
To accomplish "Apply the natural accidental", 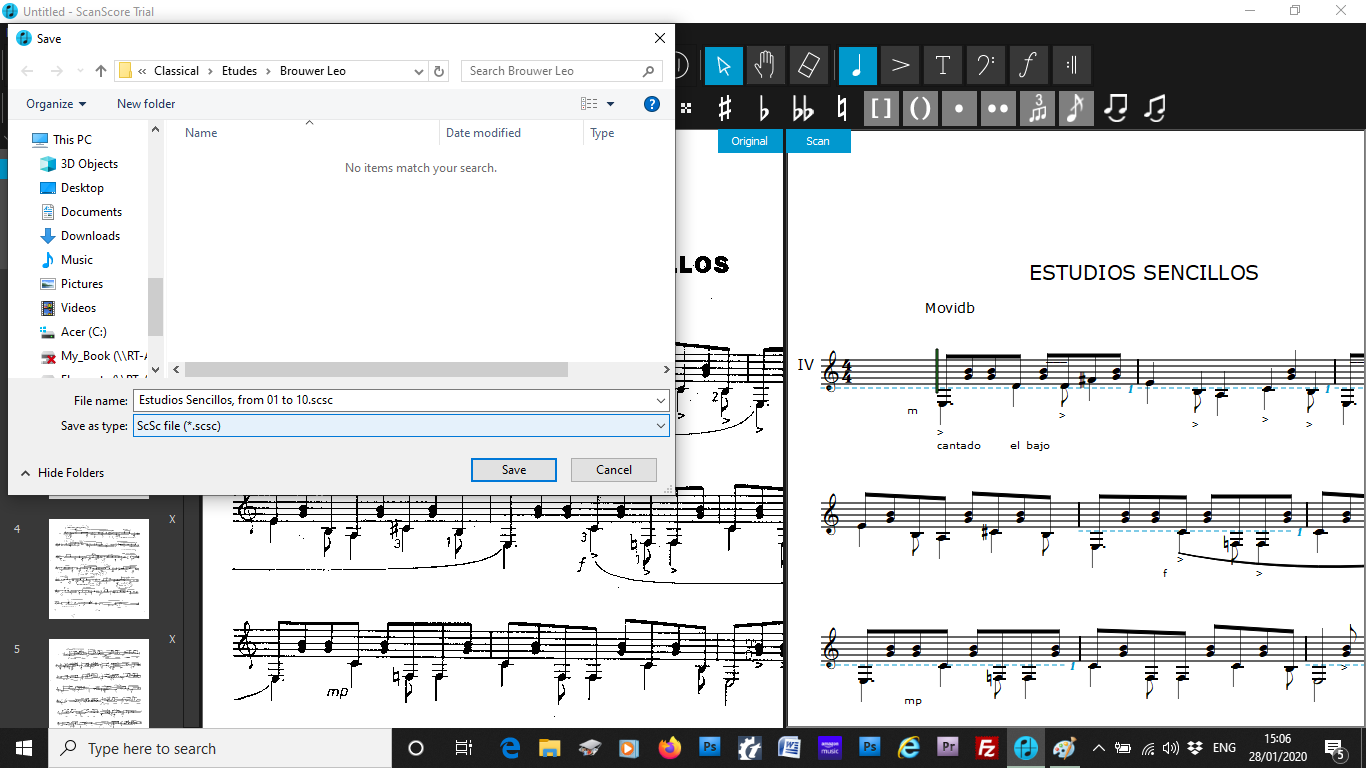I will tap(842, 108).
